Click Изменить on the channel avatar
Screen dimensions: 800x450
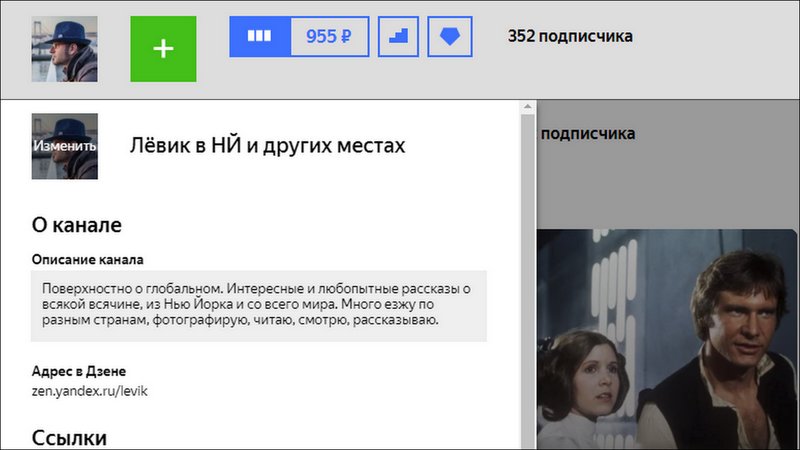coord(65,146)
